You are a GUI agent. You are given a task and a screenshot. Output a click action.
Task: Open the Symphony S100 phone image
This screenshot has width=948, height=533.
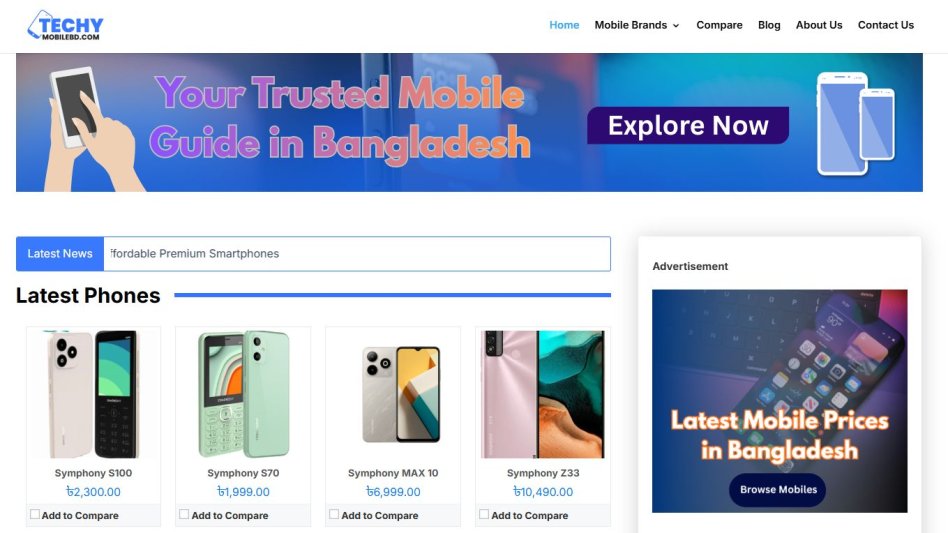(94, 393)
